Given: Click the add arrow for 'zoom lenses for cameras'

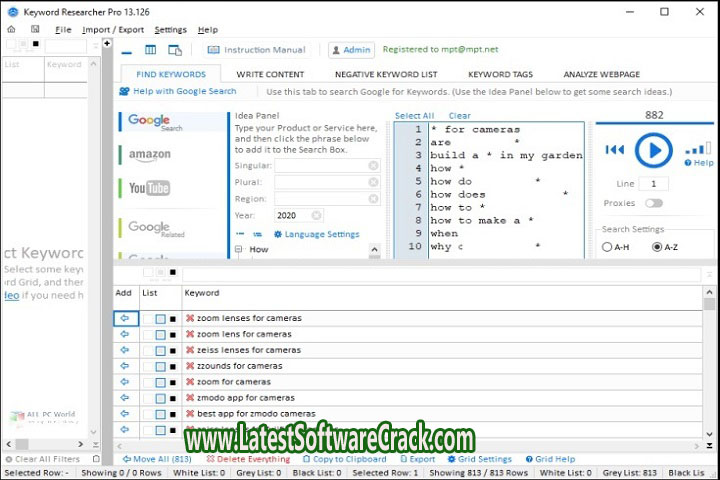Looking at the screenshot, I should 125,318.
